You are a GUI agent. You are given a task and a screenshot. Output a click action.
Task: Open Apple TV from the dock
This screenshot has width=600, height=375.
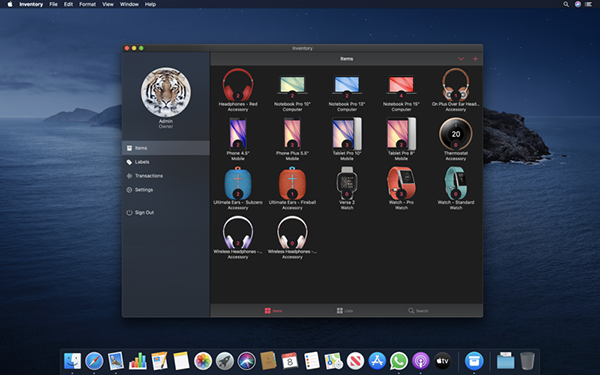[x=442, y=361]
